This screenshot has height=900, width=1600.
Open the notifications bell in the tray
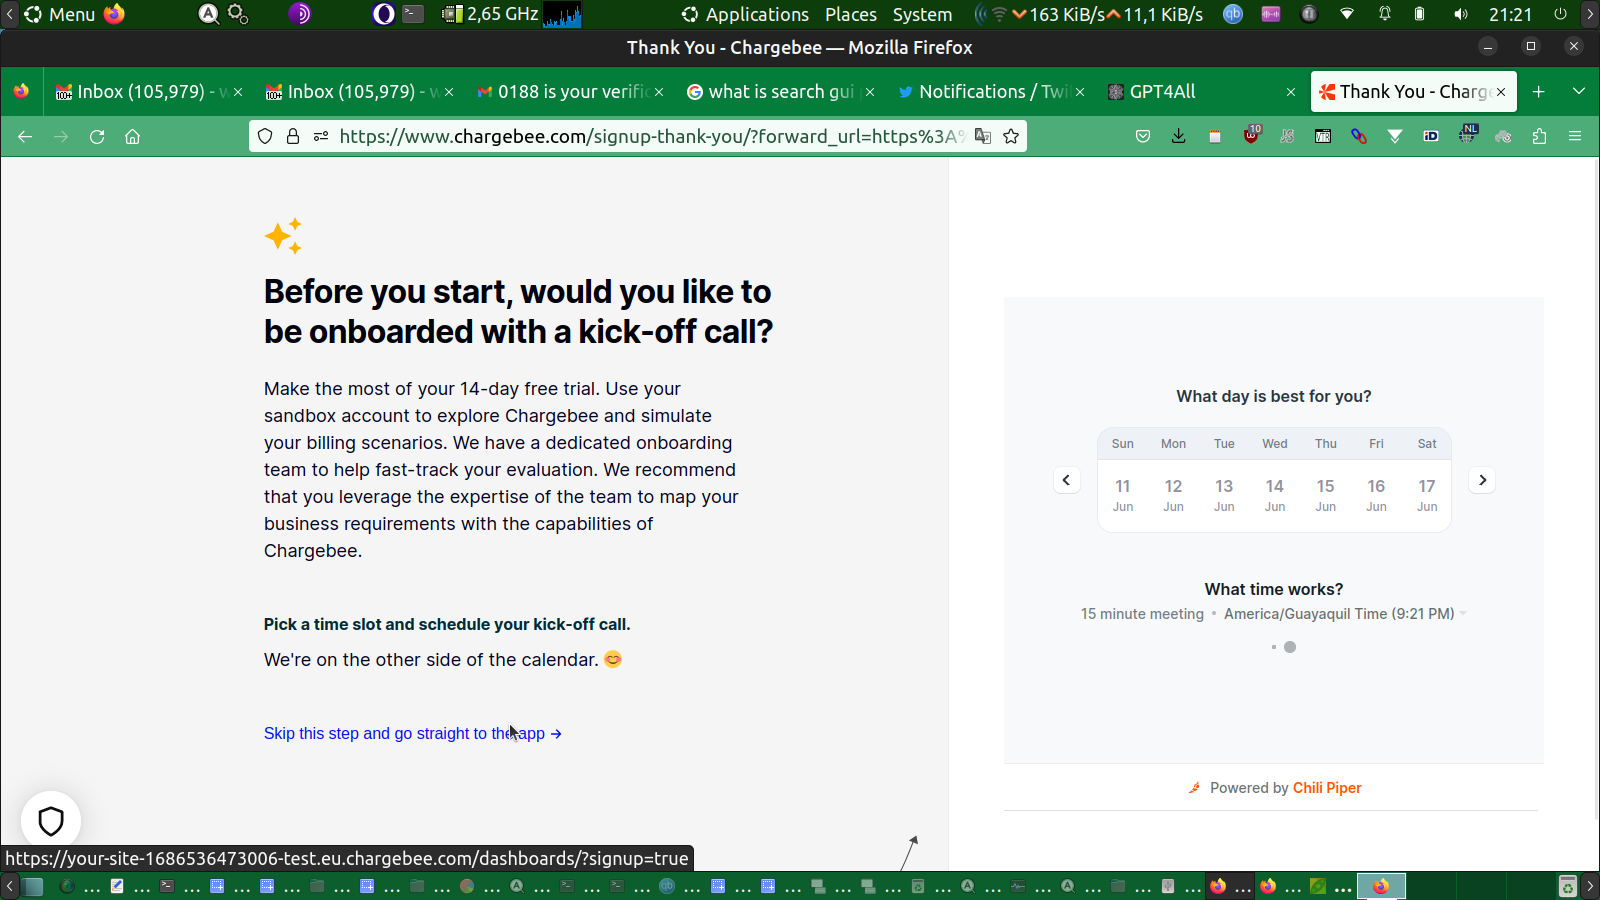tap(1385, 14)
